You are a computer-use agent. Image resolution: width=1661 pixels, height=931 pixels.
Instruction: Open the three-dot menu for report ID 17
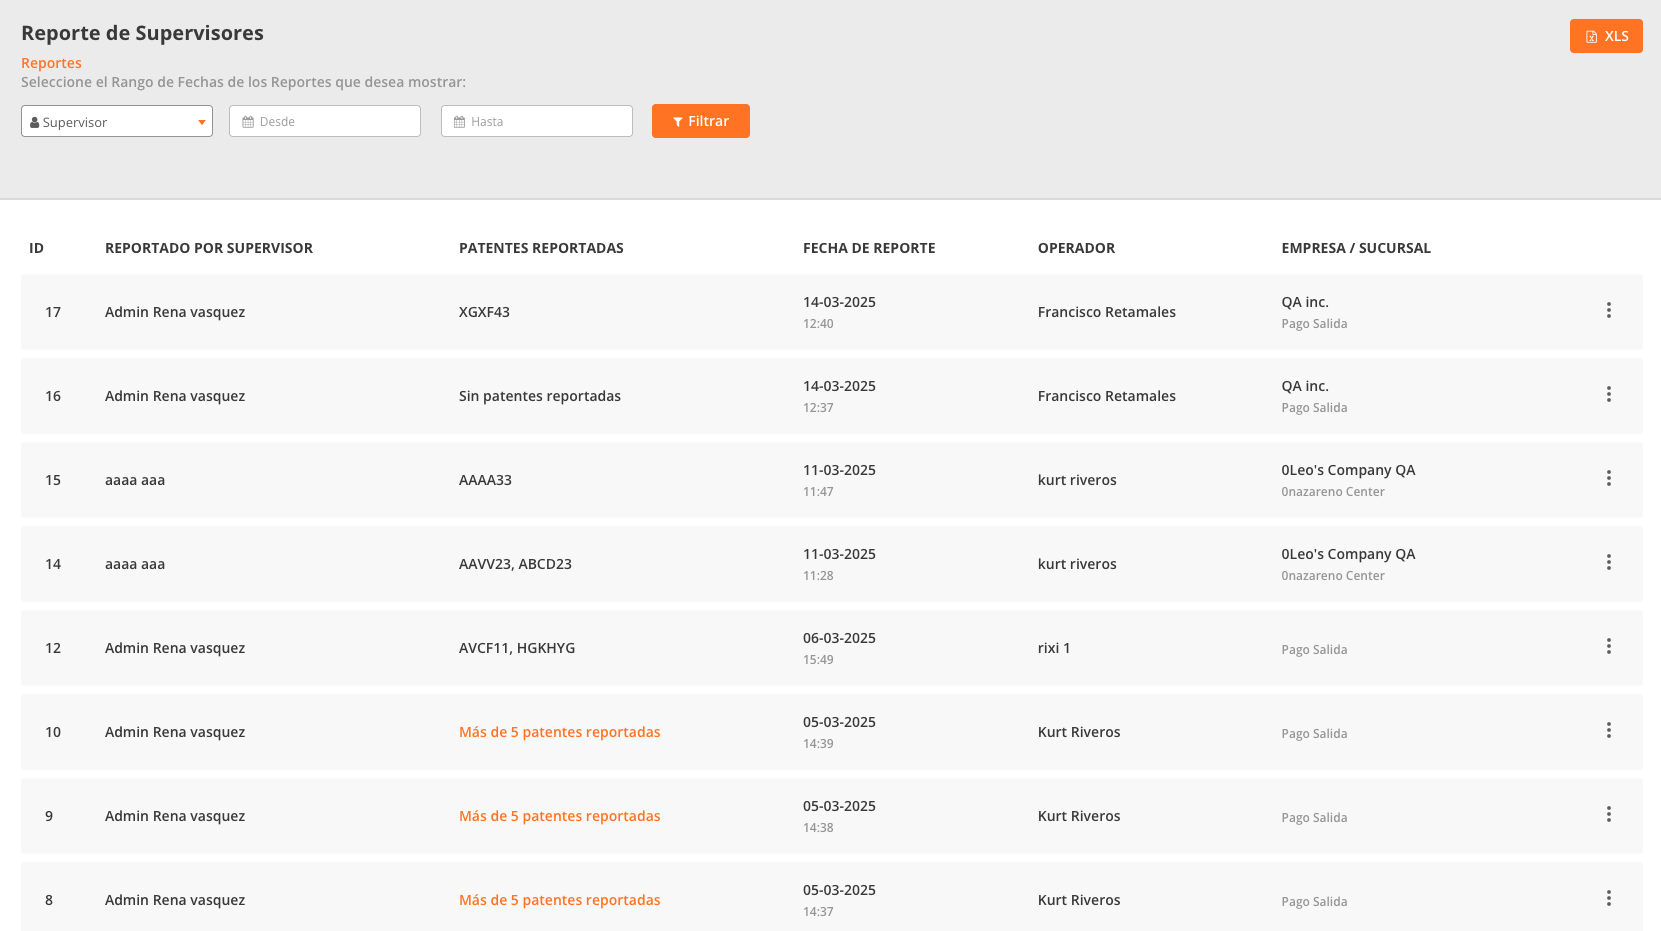pyautogui.click(x=1608, y=311)
